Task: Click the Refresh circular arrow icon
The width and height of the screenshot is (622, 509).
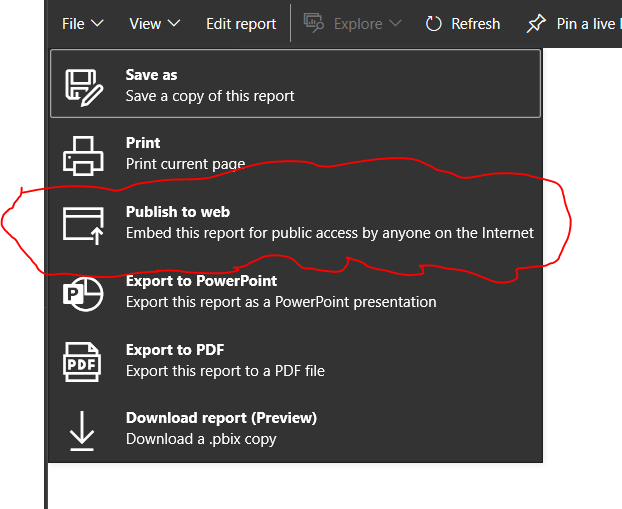Action: [434, 24]
